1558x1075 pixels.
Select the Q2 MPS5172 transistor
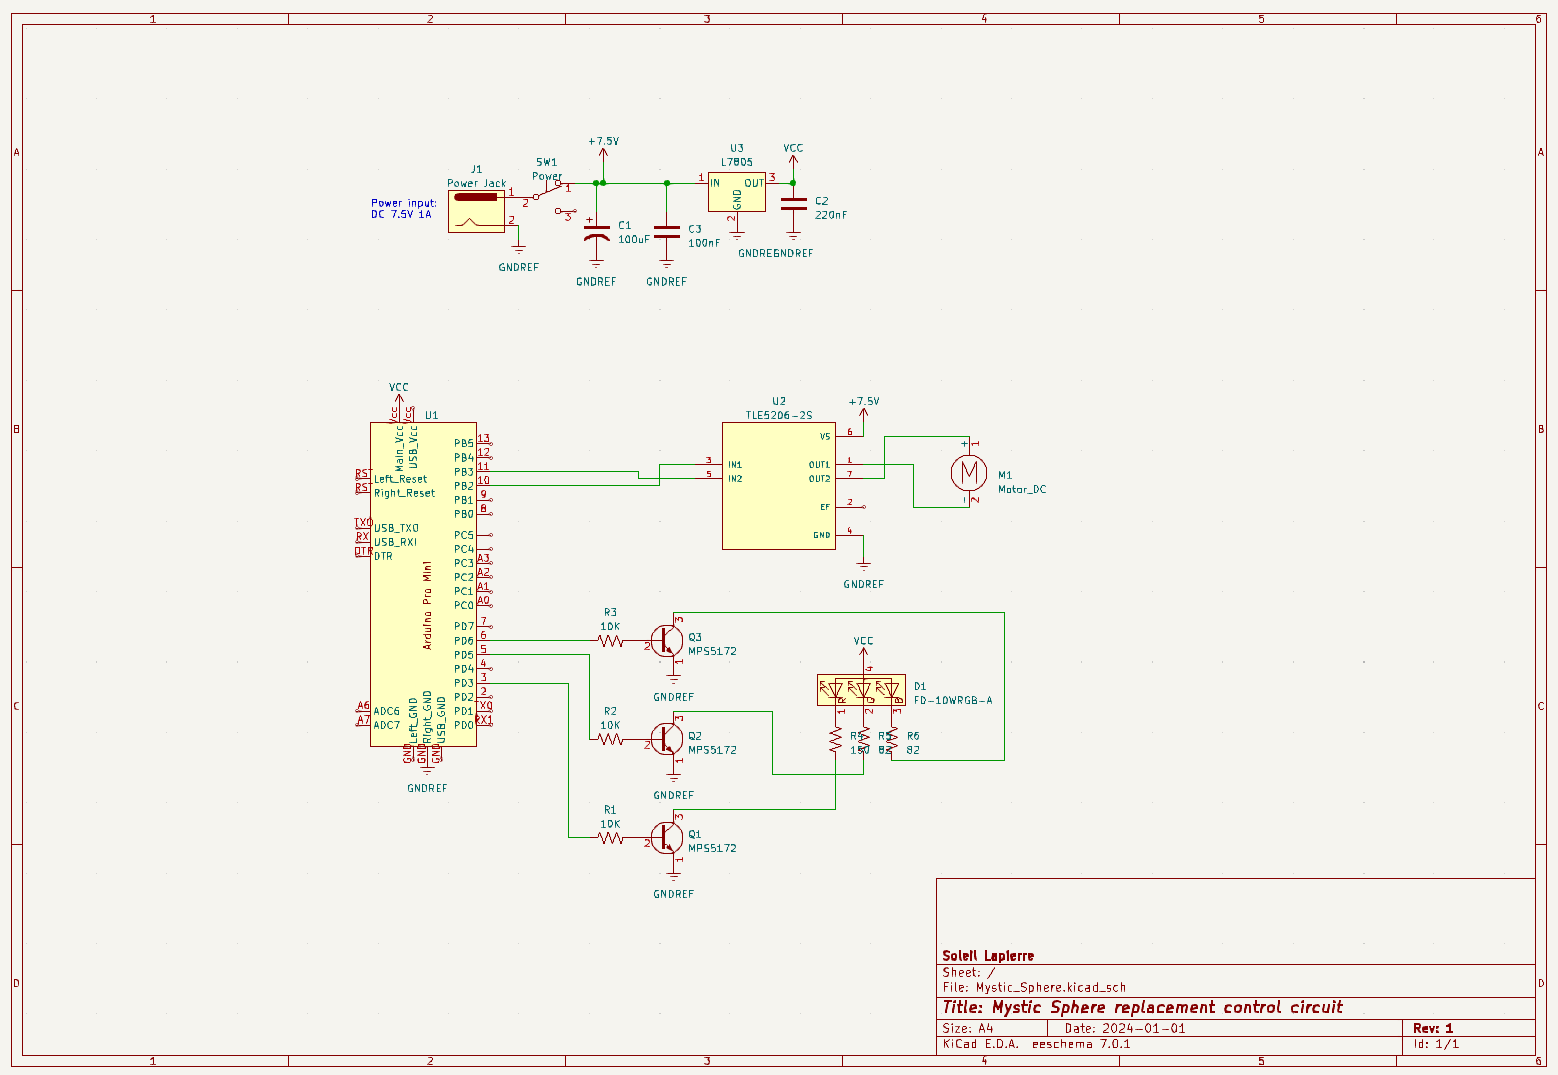point(667,739)
